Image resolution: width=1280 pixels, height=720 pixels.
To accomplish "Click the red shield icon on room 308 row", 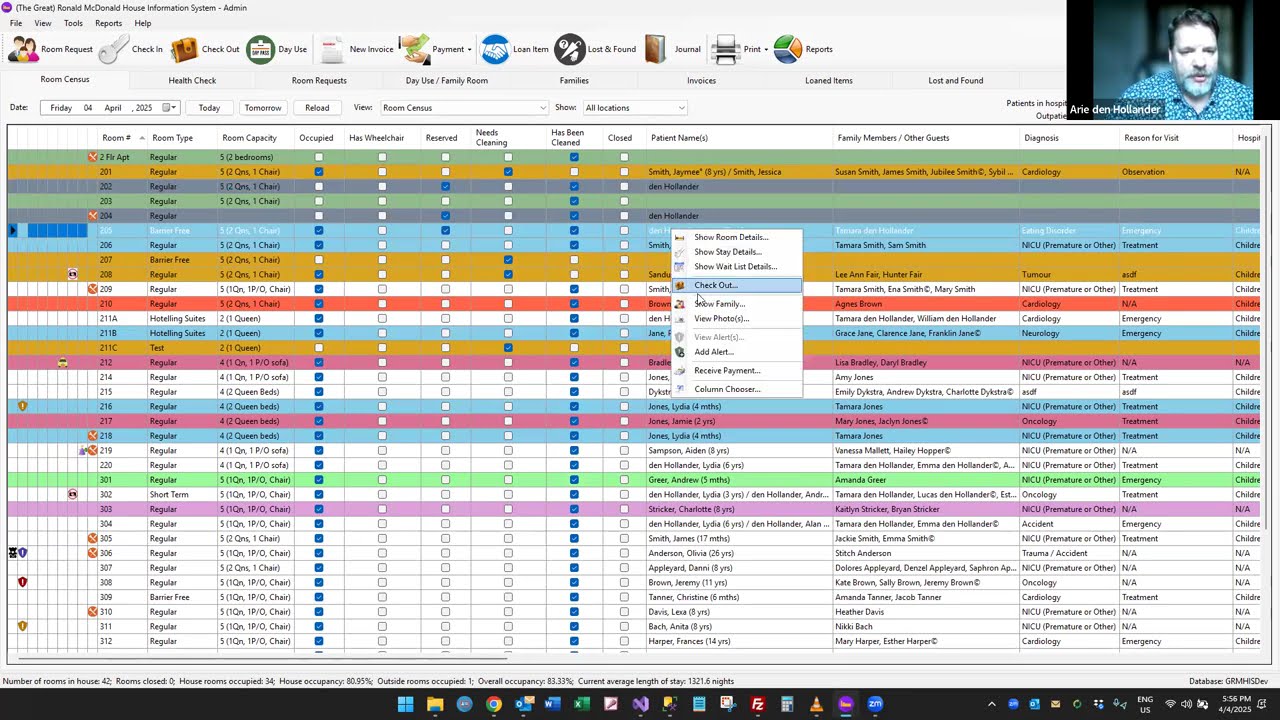I will pyautogui.click(x=23, y=583).
